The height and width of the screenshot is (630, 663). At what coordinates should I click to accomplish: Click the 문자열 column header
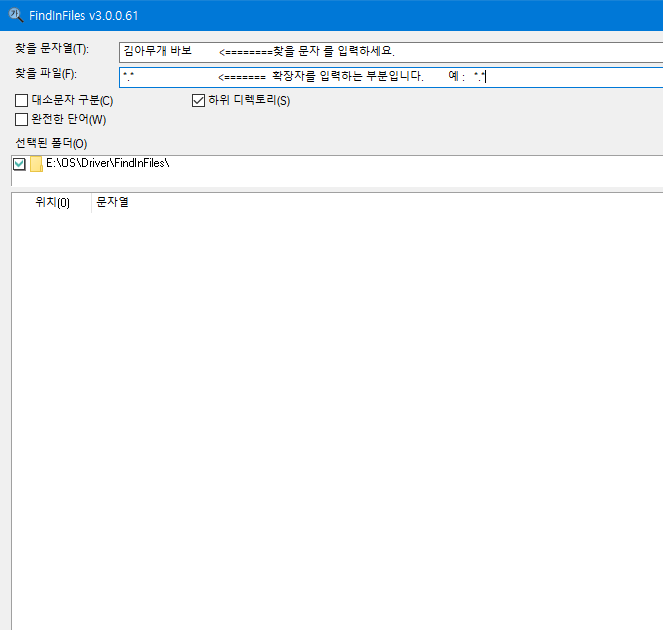(112, 203)
